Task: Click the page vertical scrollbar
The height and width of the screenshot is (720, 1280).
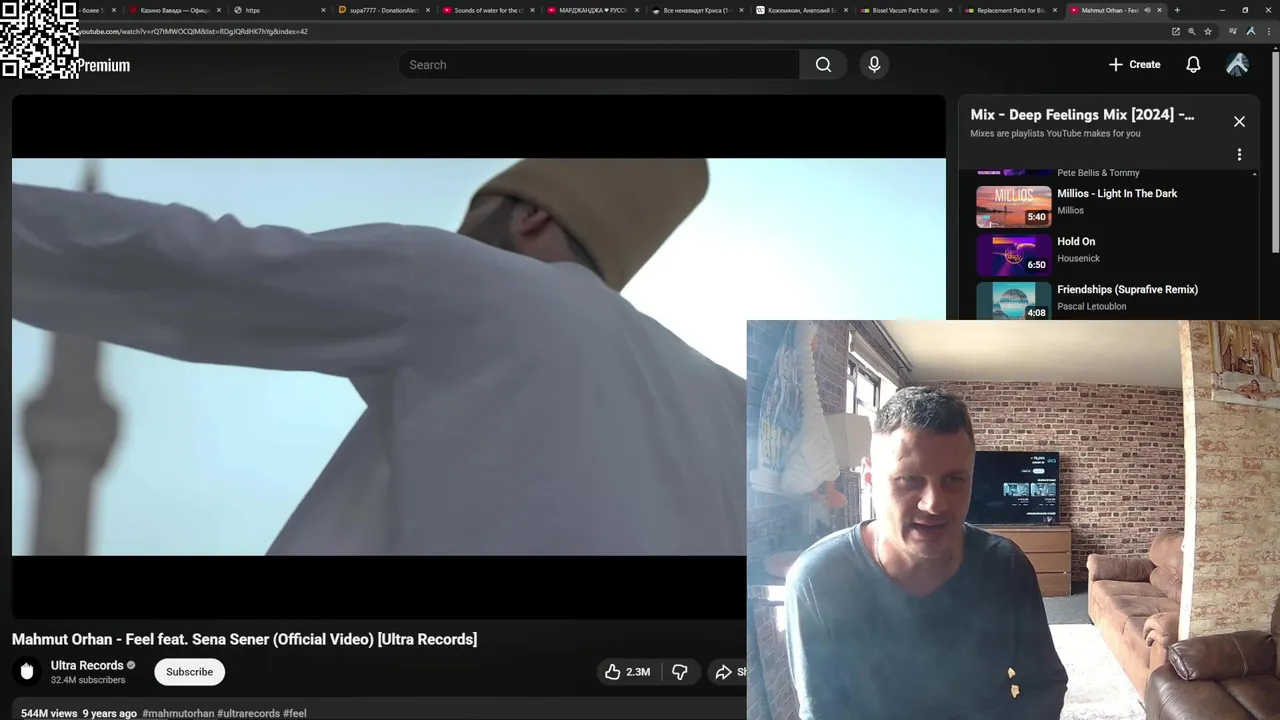Action: tap(1275, 150)
